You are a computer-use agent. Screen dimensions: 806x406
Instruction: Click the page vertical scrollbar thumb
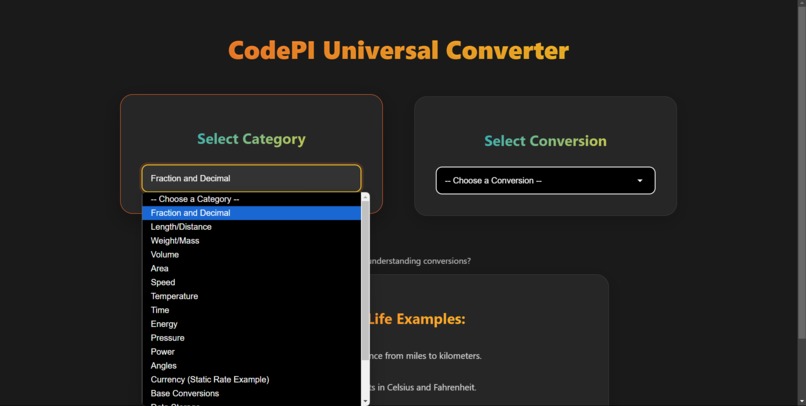pos(801,172)
